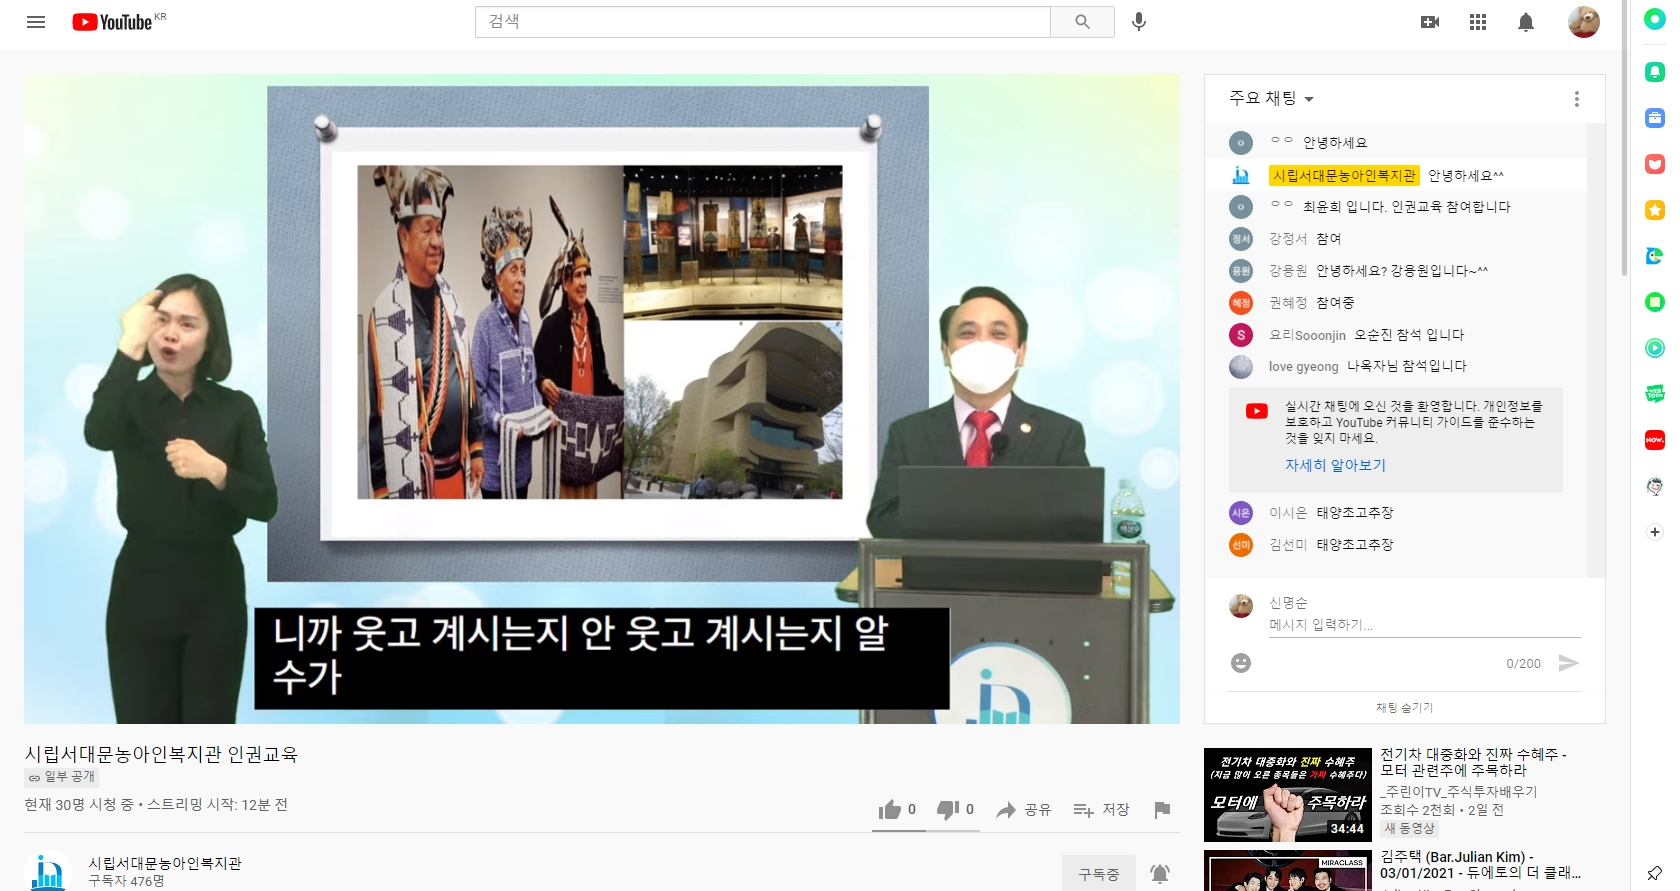1680x891 pixels.
Task: Open the 김주택 (Bar.Julian Kim) video title
Action: click(x=1480, y=864)
